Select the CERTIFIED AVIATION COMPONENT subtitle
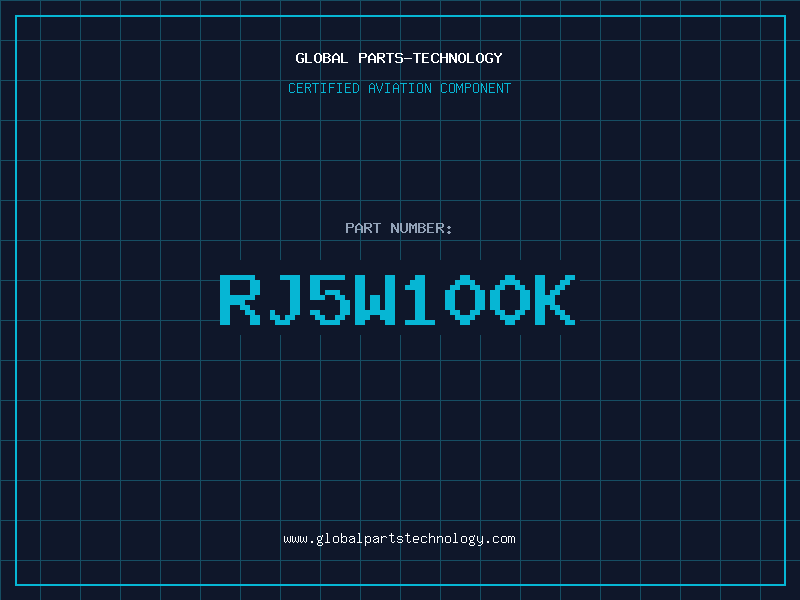Screen dimensions: 800x600 [399, 88]
